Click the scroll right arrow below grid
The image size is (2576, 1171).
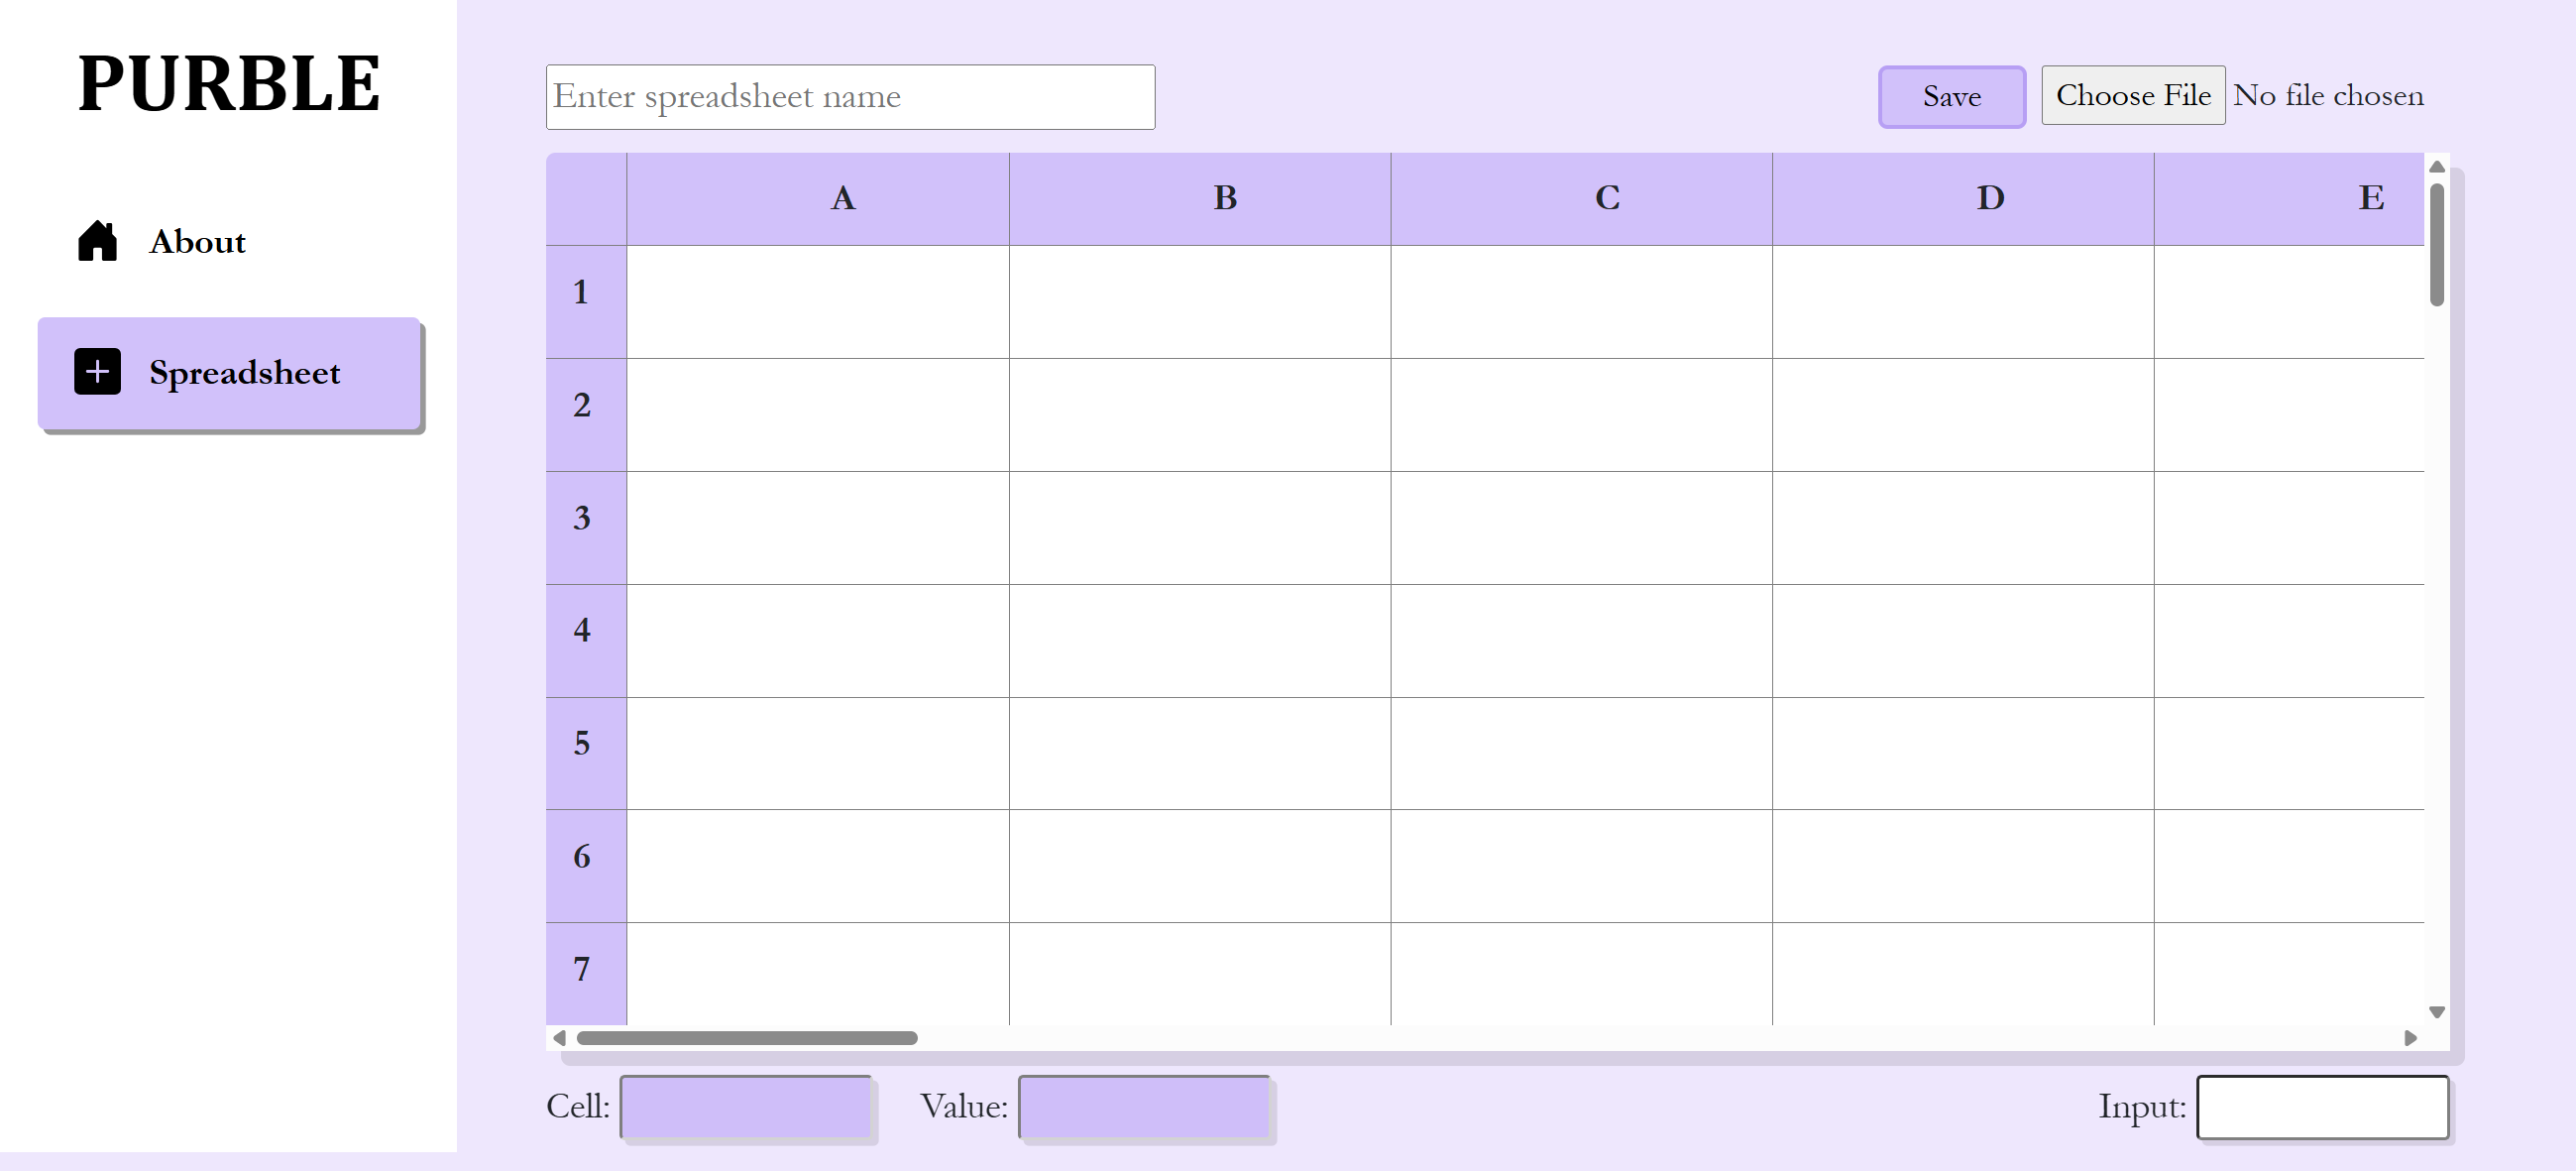[2410, 1038]
